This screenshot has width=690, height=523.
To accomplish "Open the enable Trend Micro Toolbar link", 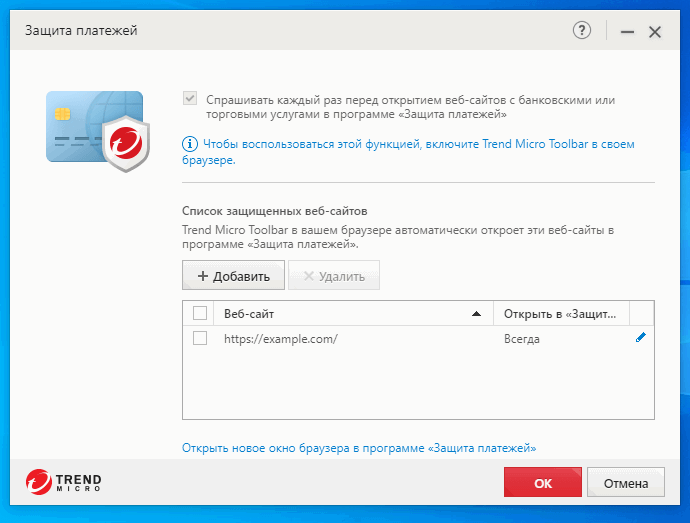I will coord(408,152).
